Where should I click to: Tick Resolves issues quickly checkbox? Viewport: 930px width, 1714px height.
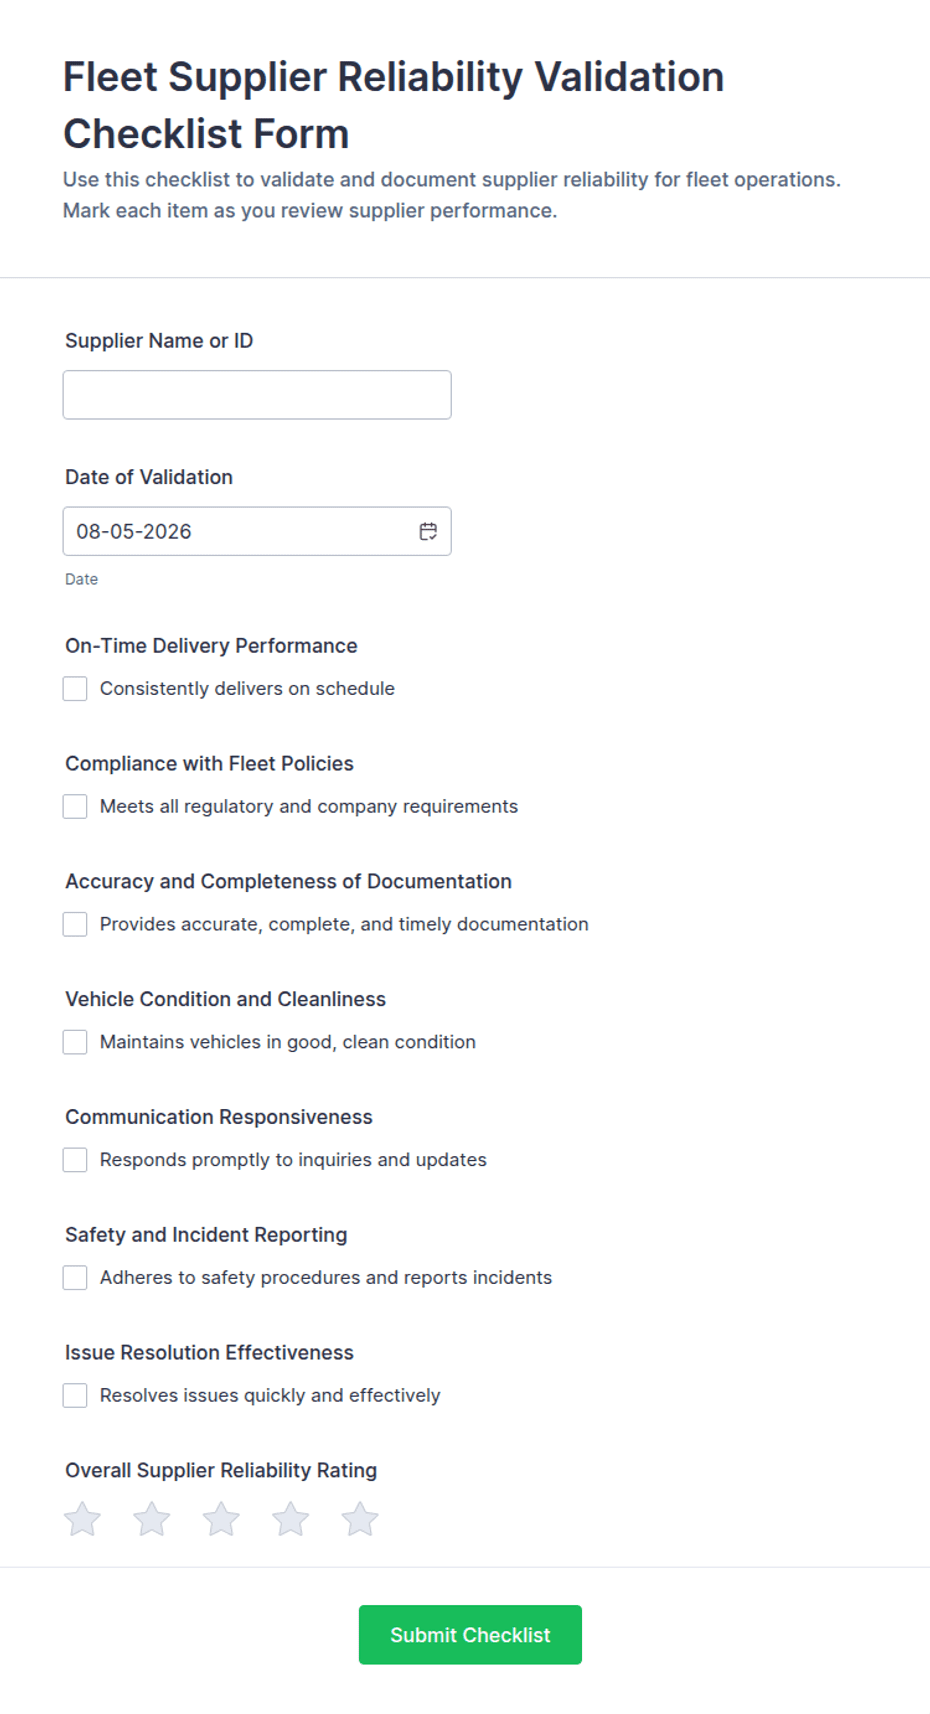point(75,1395)
